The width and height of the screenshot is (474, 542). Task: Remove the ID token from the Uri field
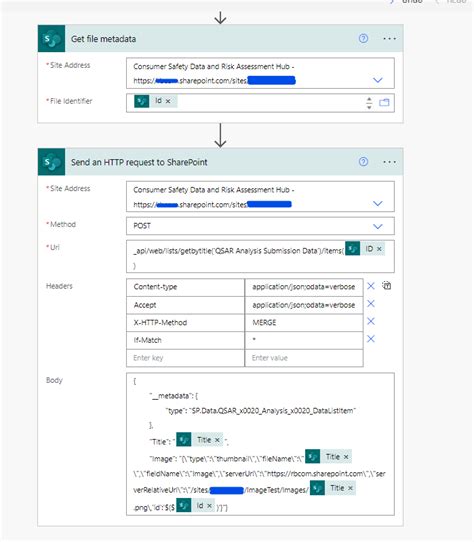click(x=379, y=249)
